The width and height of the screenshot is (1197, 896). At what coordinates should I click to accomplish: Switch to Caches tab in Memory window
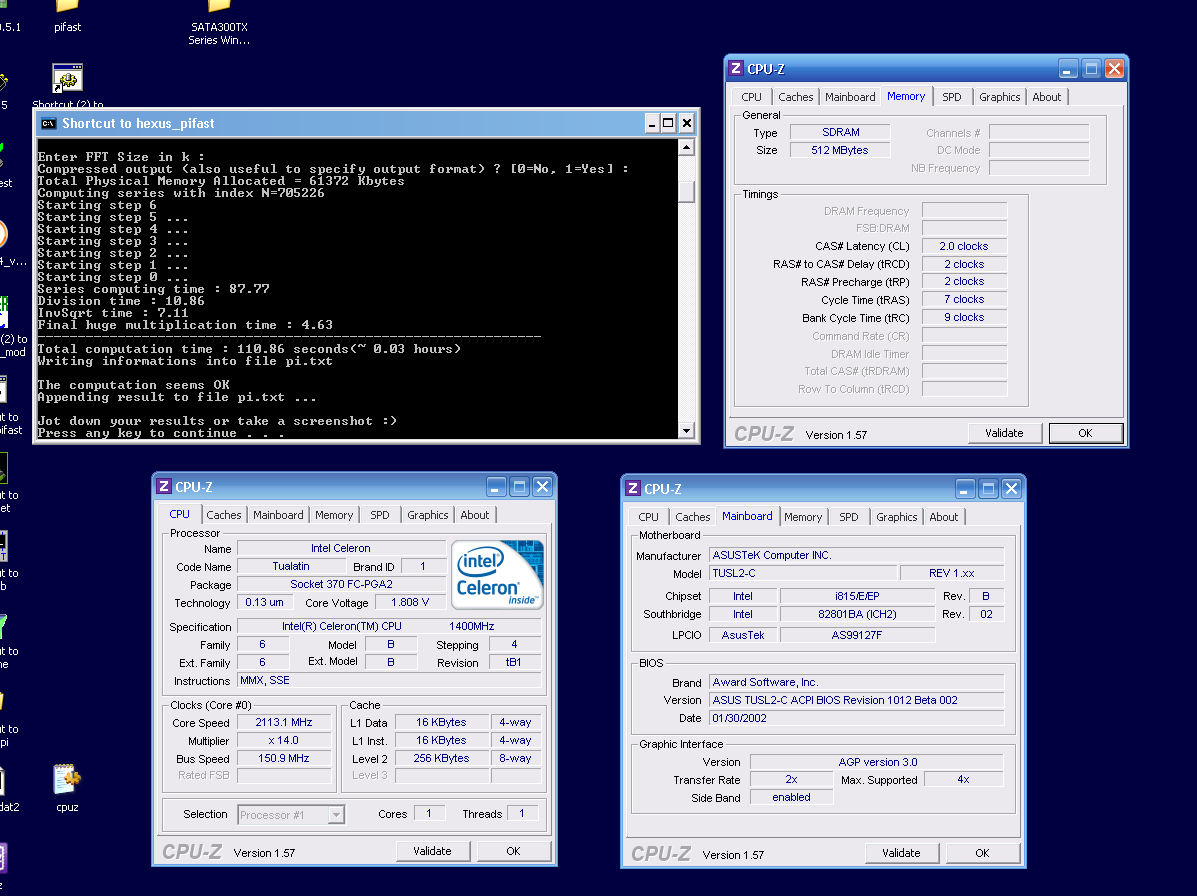pyautogui.click(x=795, y=97)
